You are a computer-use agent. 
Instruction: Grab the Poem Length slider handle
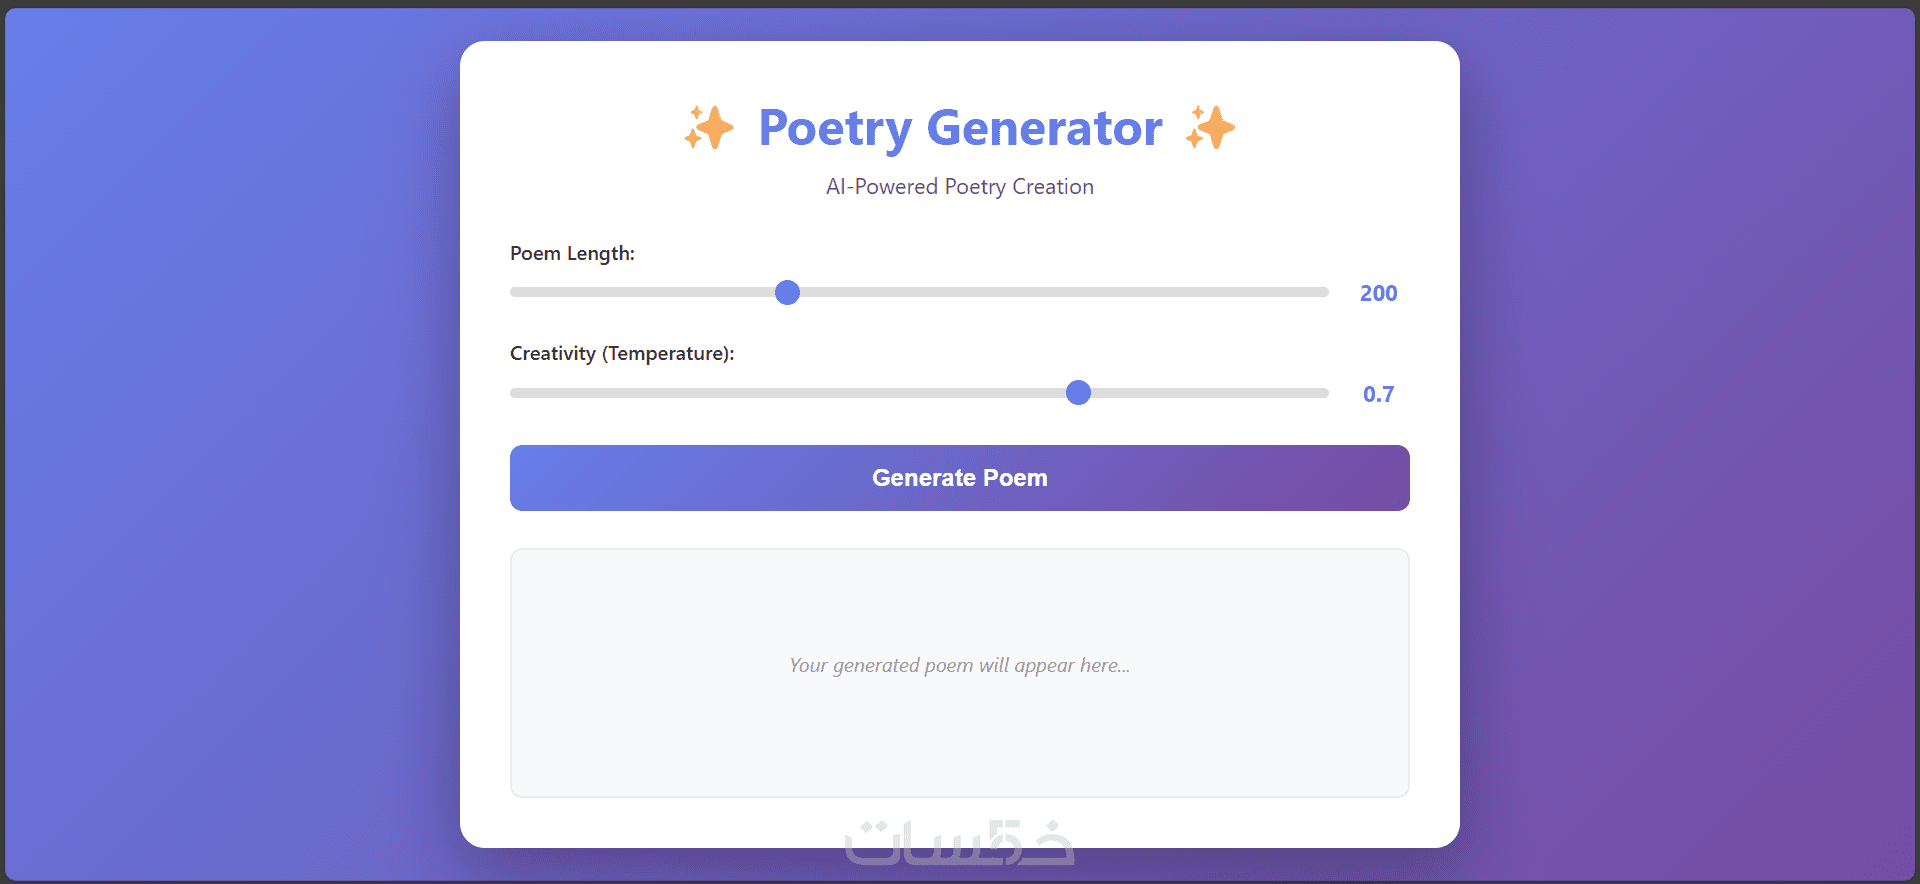(788, 292)
